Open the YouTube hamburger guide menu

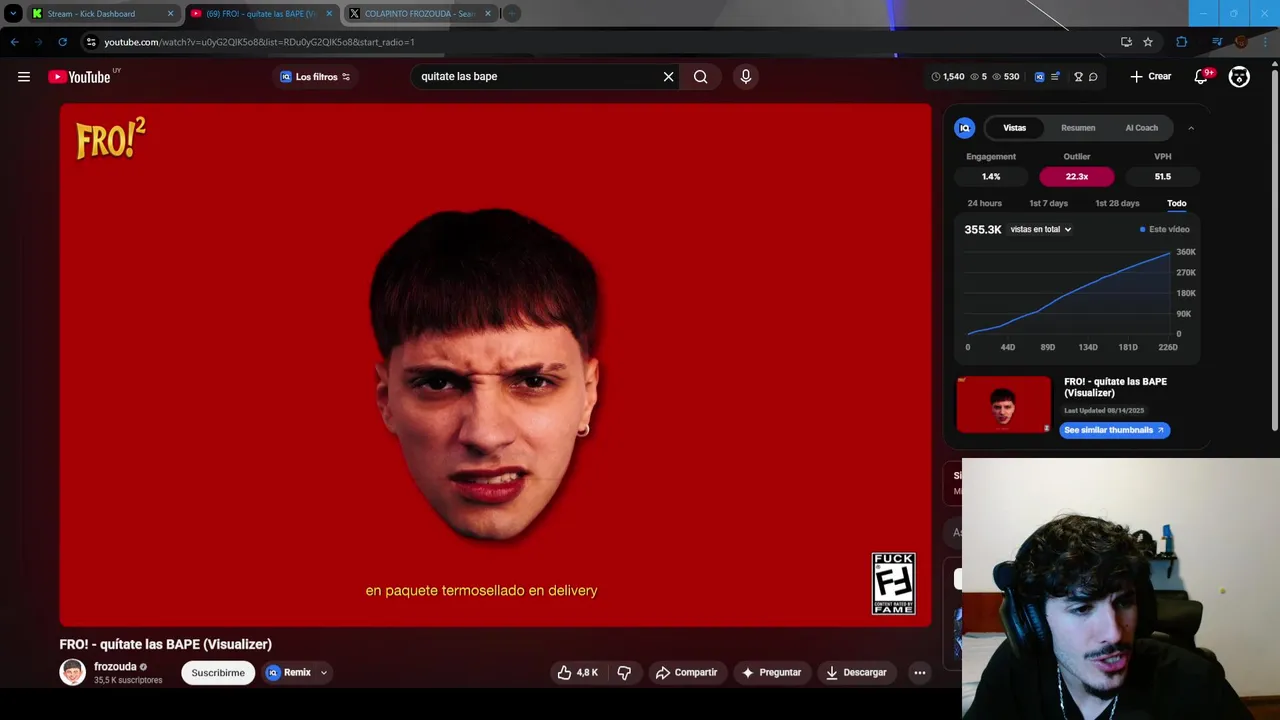[x=24, y=77]
